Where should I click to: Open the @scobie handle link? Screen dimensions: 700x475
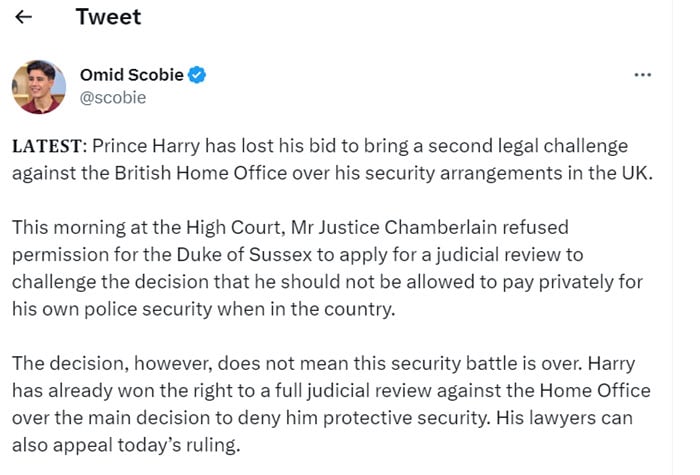point(112,97)
